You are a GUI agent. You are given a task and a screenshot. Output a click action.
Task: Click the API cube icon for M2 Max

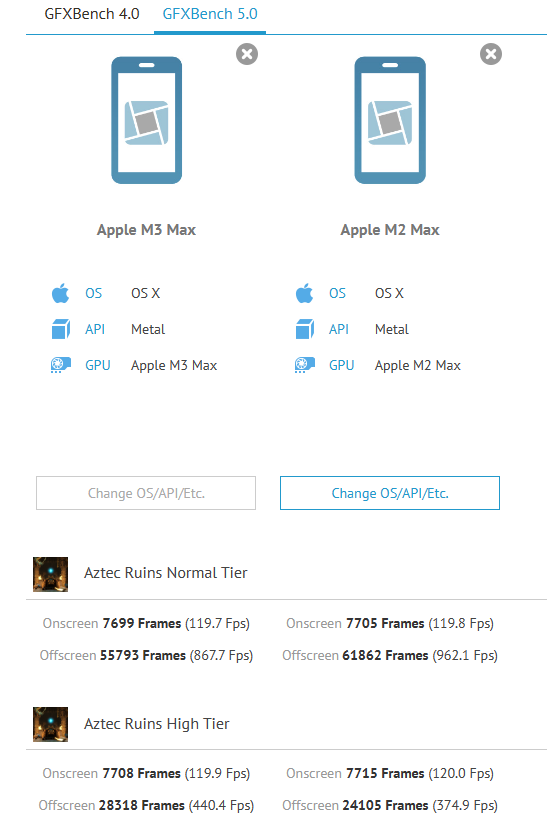[305, 329]
